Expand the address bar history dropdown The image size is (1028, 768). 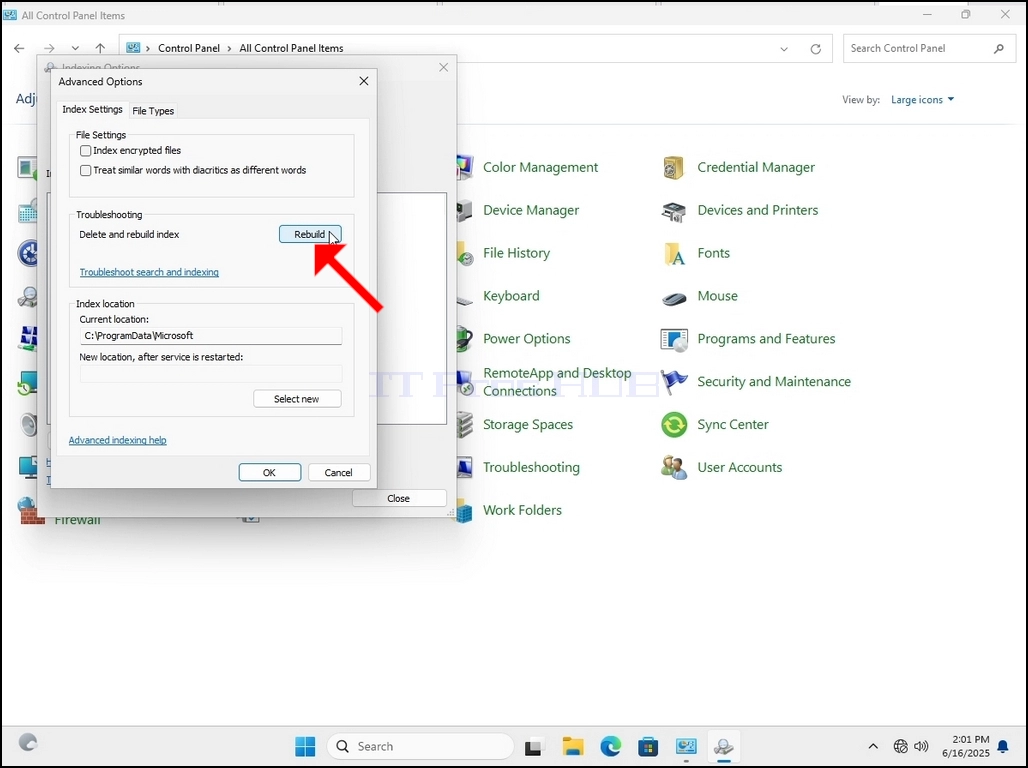click(784, 49)
